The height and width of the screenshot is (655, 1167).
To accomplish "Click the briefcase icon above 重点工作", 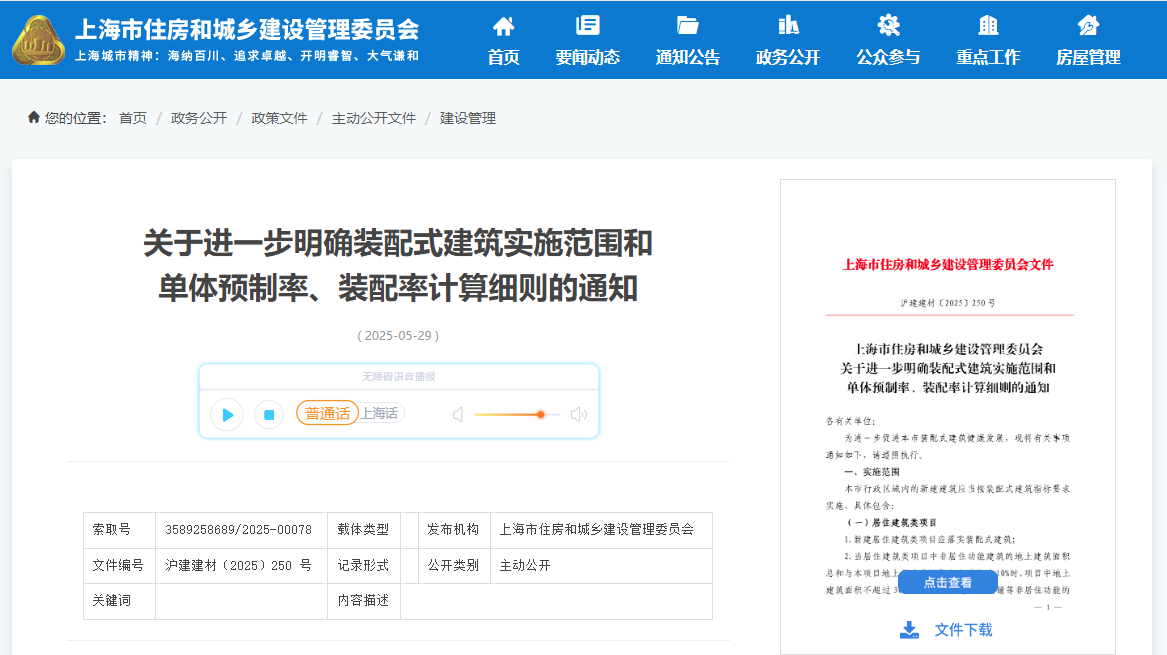I will 987,27.
